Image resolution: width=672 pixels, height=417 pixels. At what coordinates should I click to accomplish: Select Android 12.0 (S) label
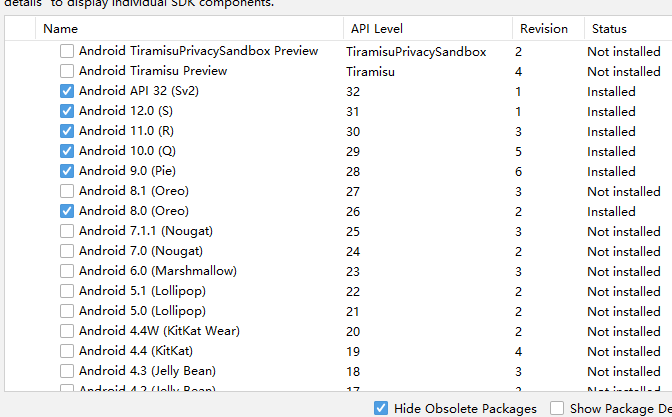click(x=126, y=111)
